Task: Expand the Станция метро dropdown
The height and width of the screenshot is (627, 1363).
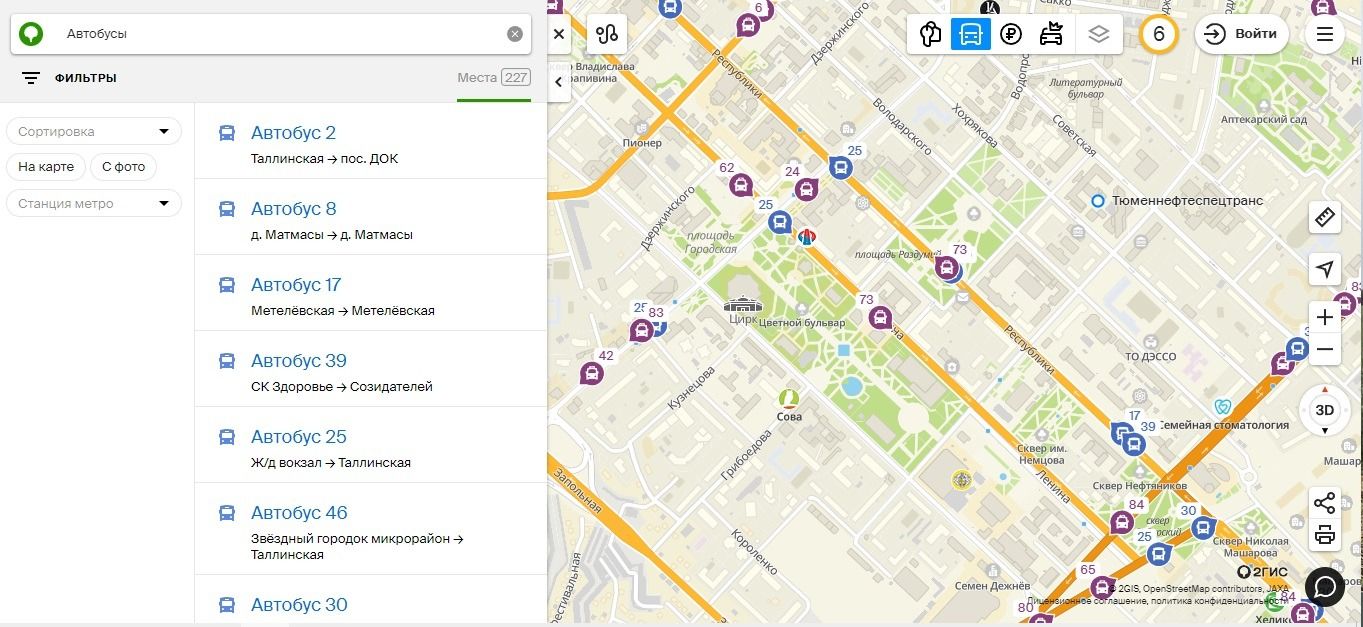Action: [x=94, y=203]
